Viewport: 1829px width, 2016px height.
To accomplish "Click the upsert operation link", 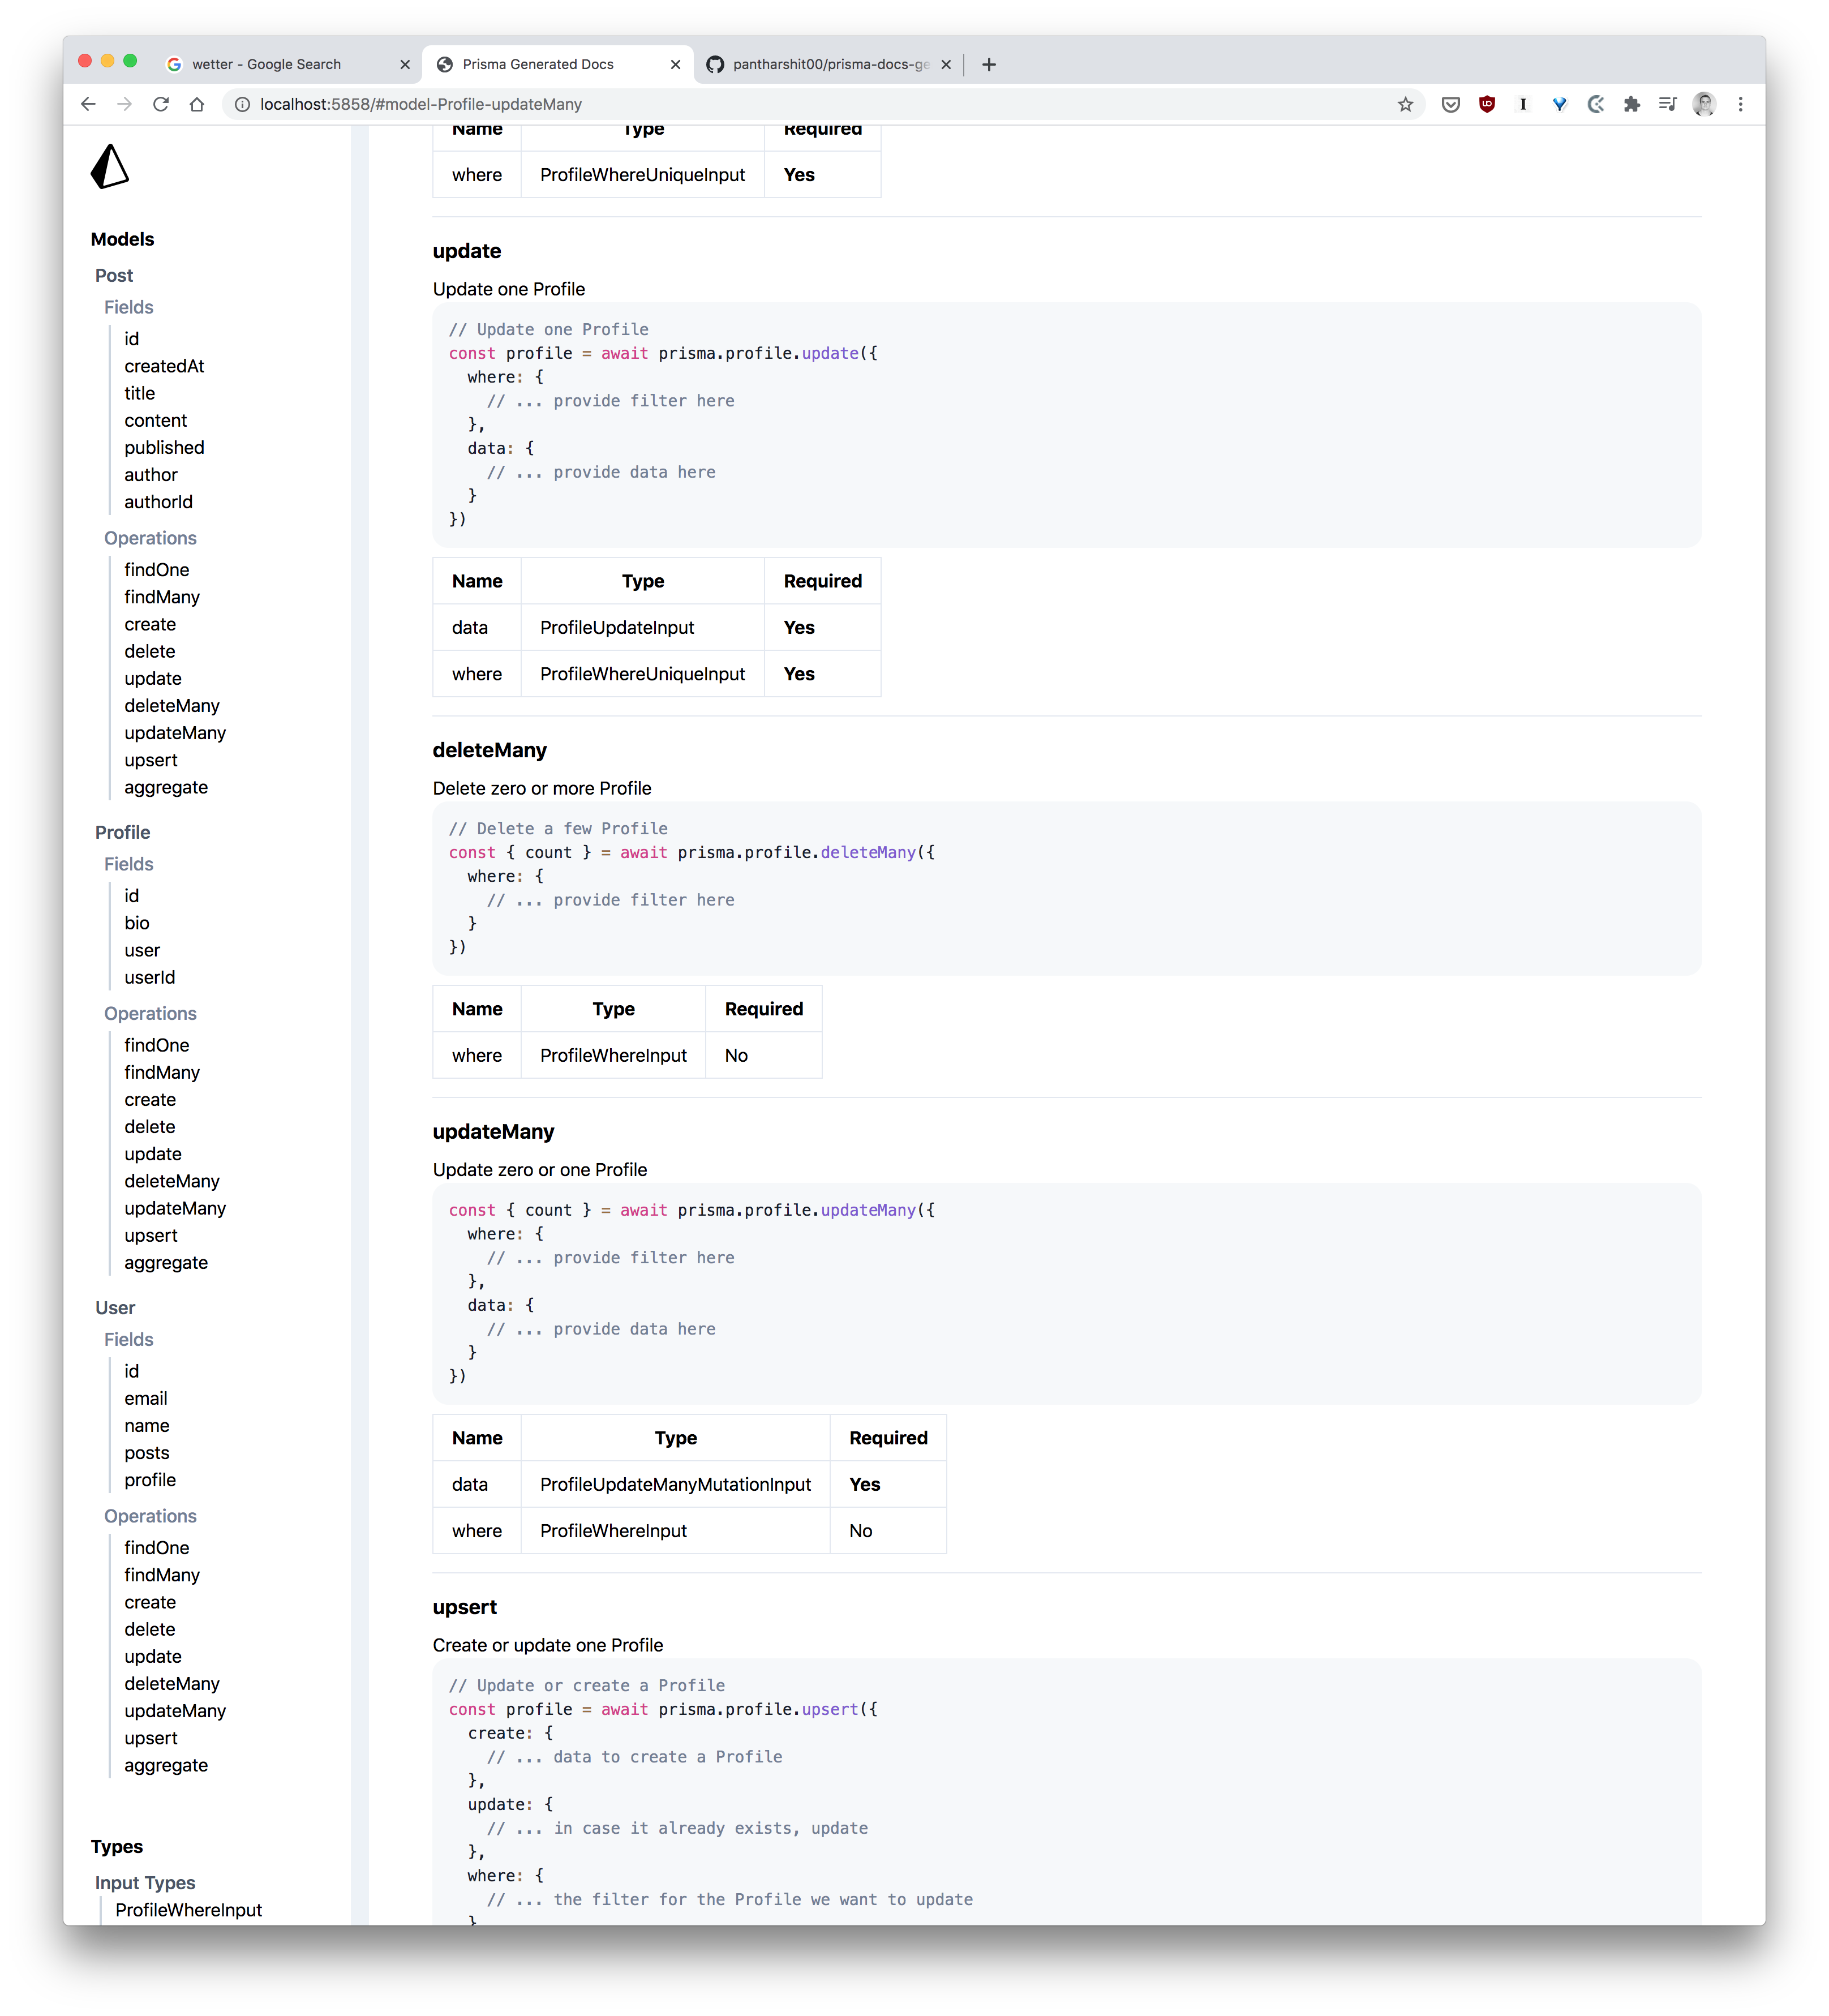I will coord(149,1234).
